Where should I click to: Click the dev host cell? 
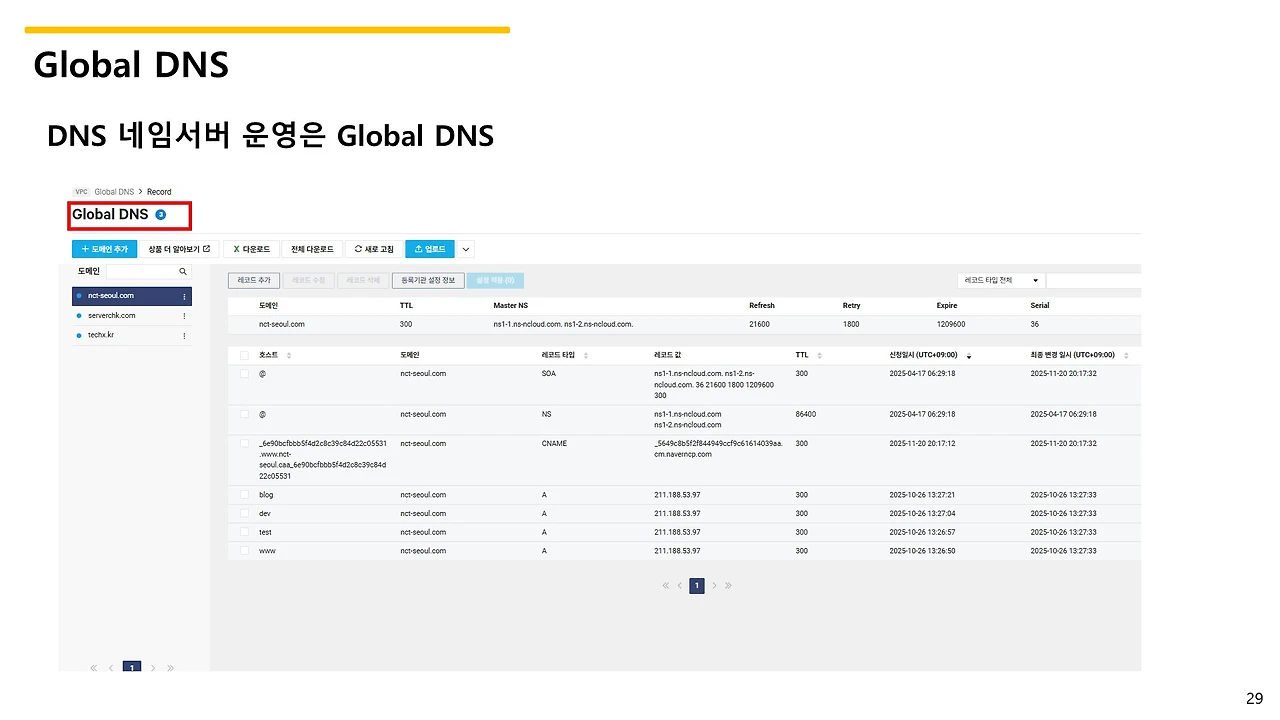(x=265, y=514)
